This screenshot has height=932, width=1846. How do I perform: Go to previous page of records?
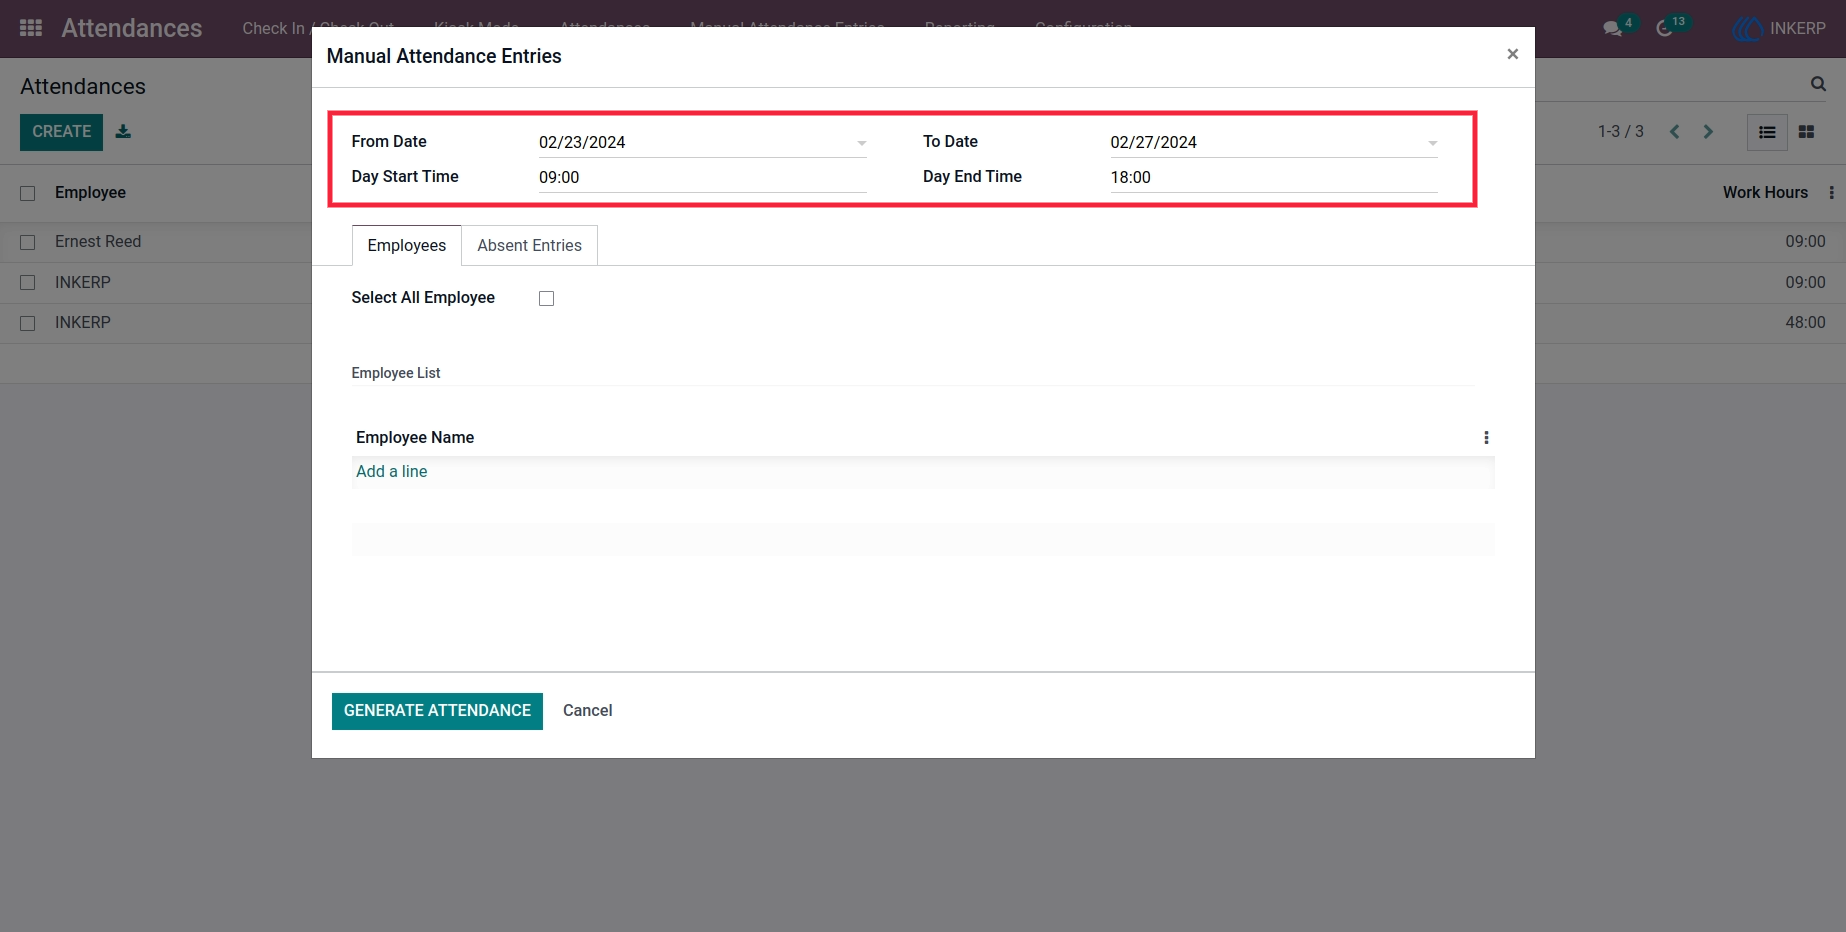click(1674, 132)
